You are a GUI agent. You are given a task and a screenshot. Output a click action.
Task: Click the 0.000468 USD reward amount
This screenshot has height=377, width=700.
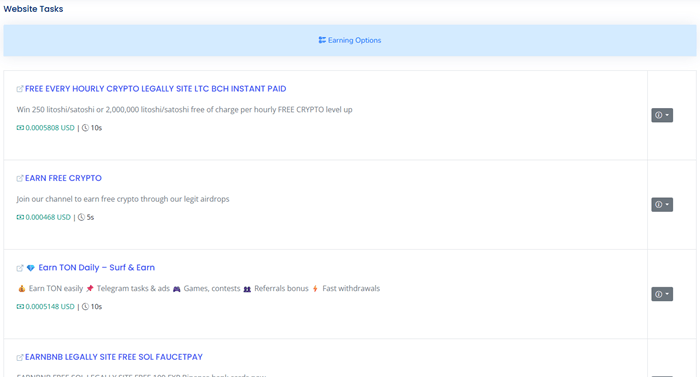(48, 217)
